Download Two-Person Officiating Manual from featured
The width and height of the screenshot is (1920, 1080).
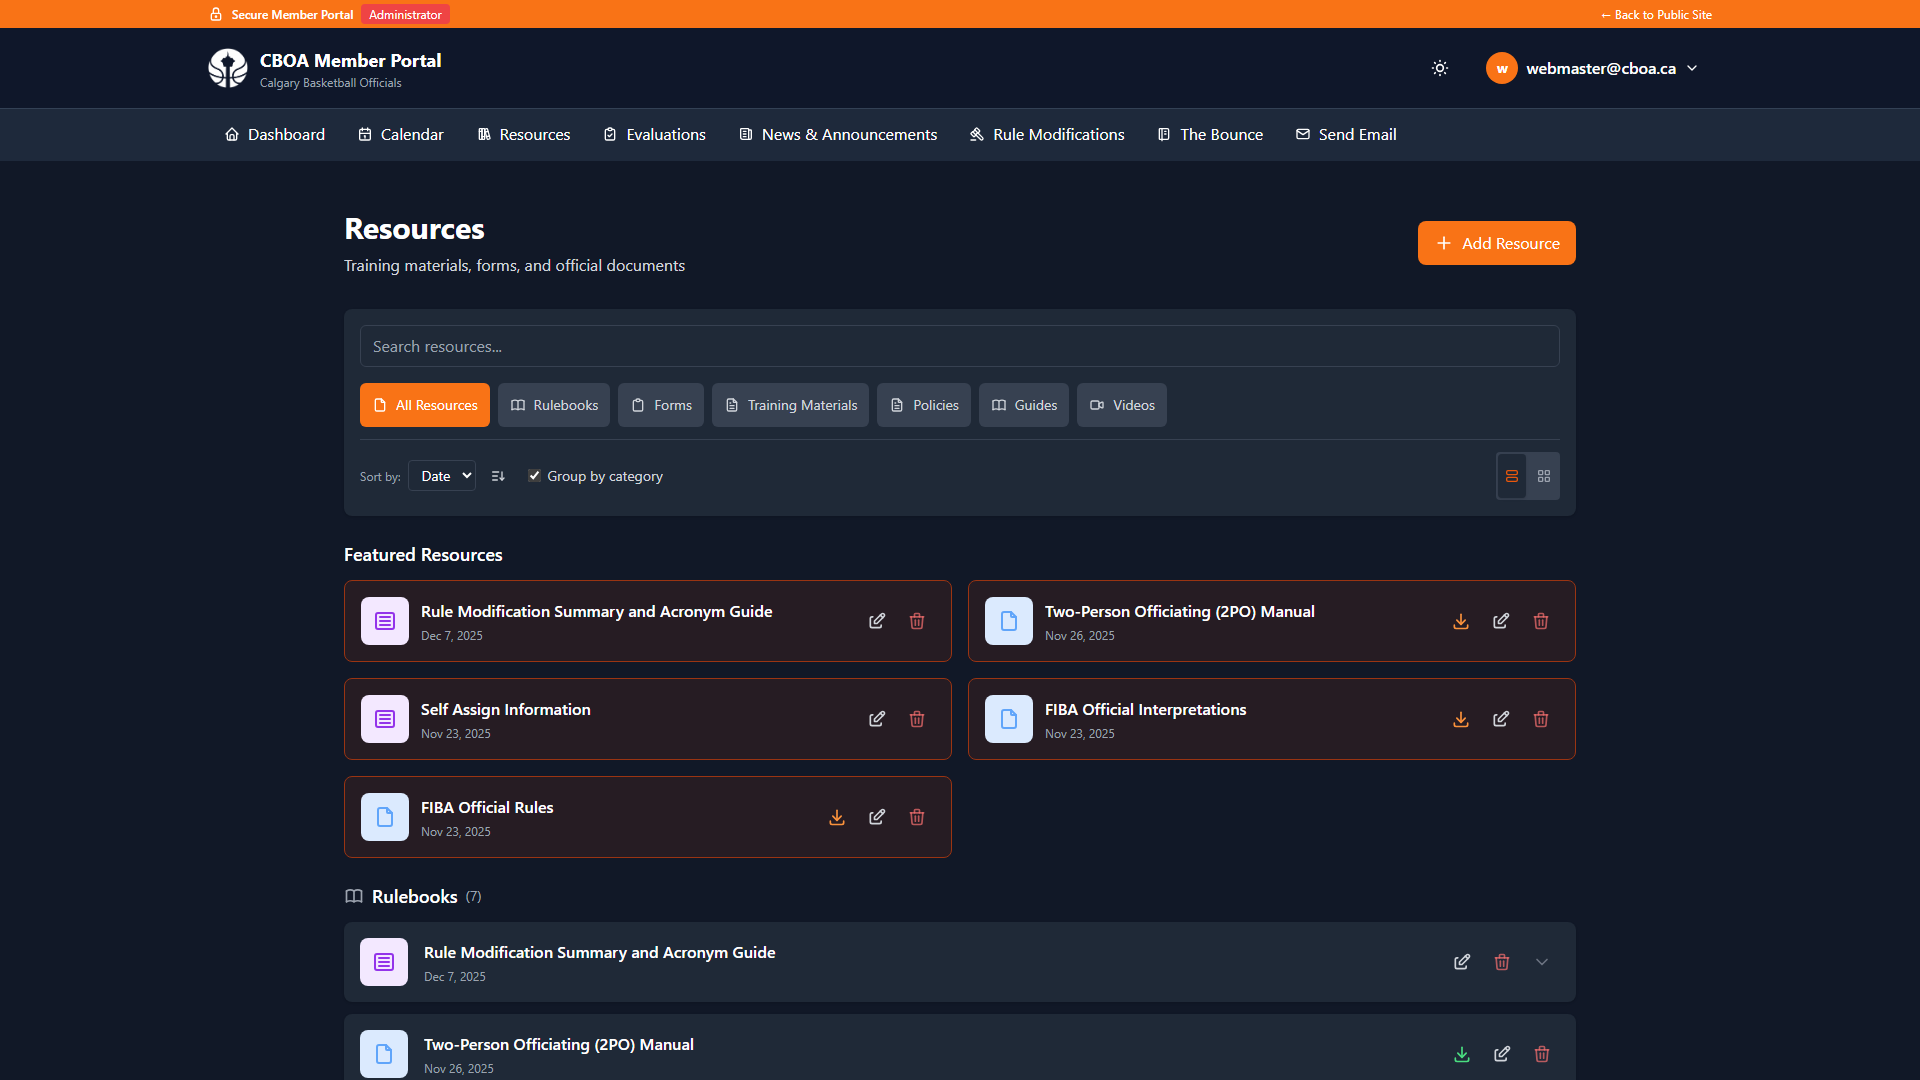pyautogui.click(x=1461, y=621)
